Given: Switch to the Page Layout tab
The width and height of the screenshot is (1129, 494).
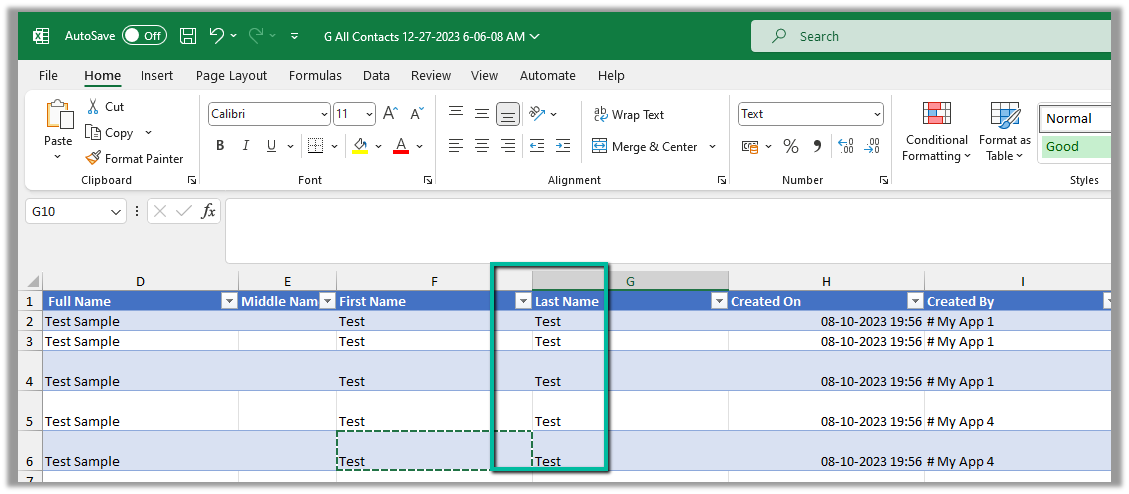Looking at the screenshot, I should [x=231, y=75].
